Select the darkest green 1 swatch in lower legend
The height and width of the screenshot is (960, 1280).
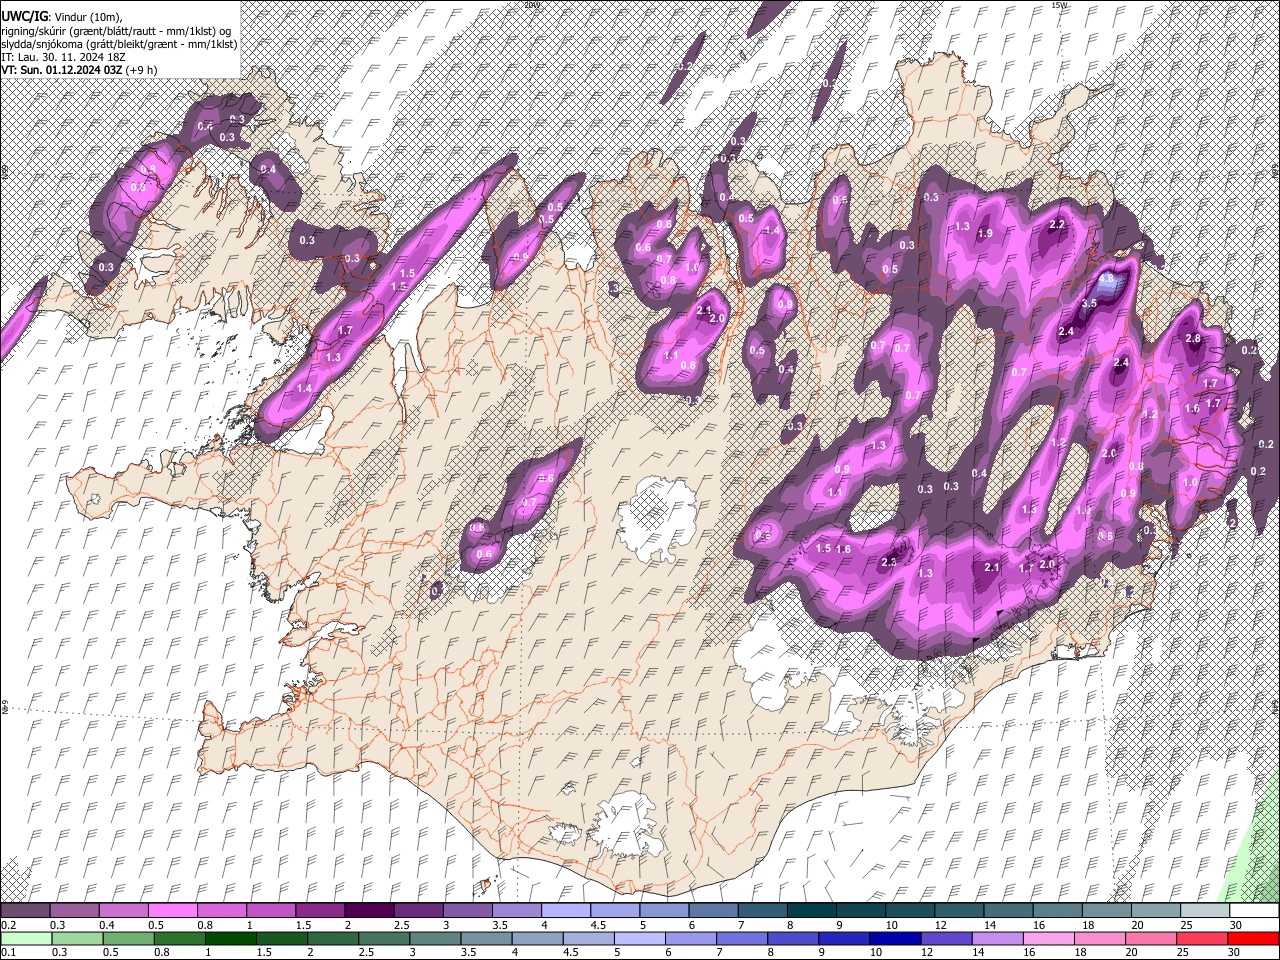click(x=230, y=938)
